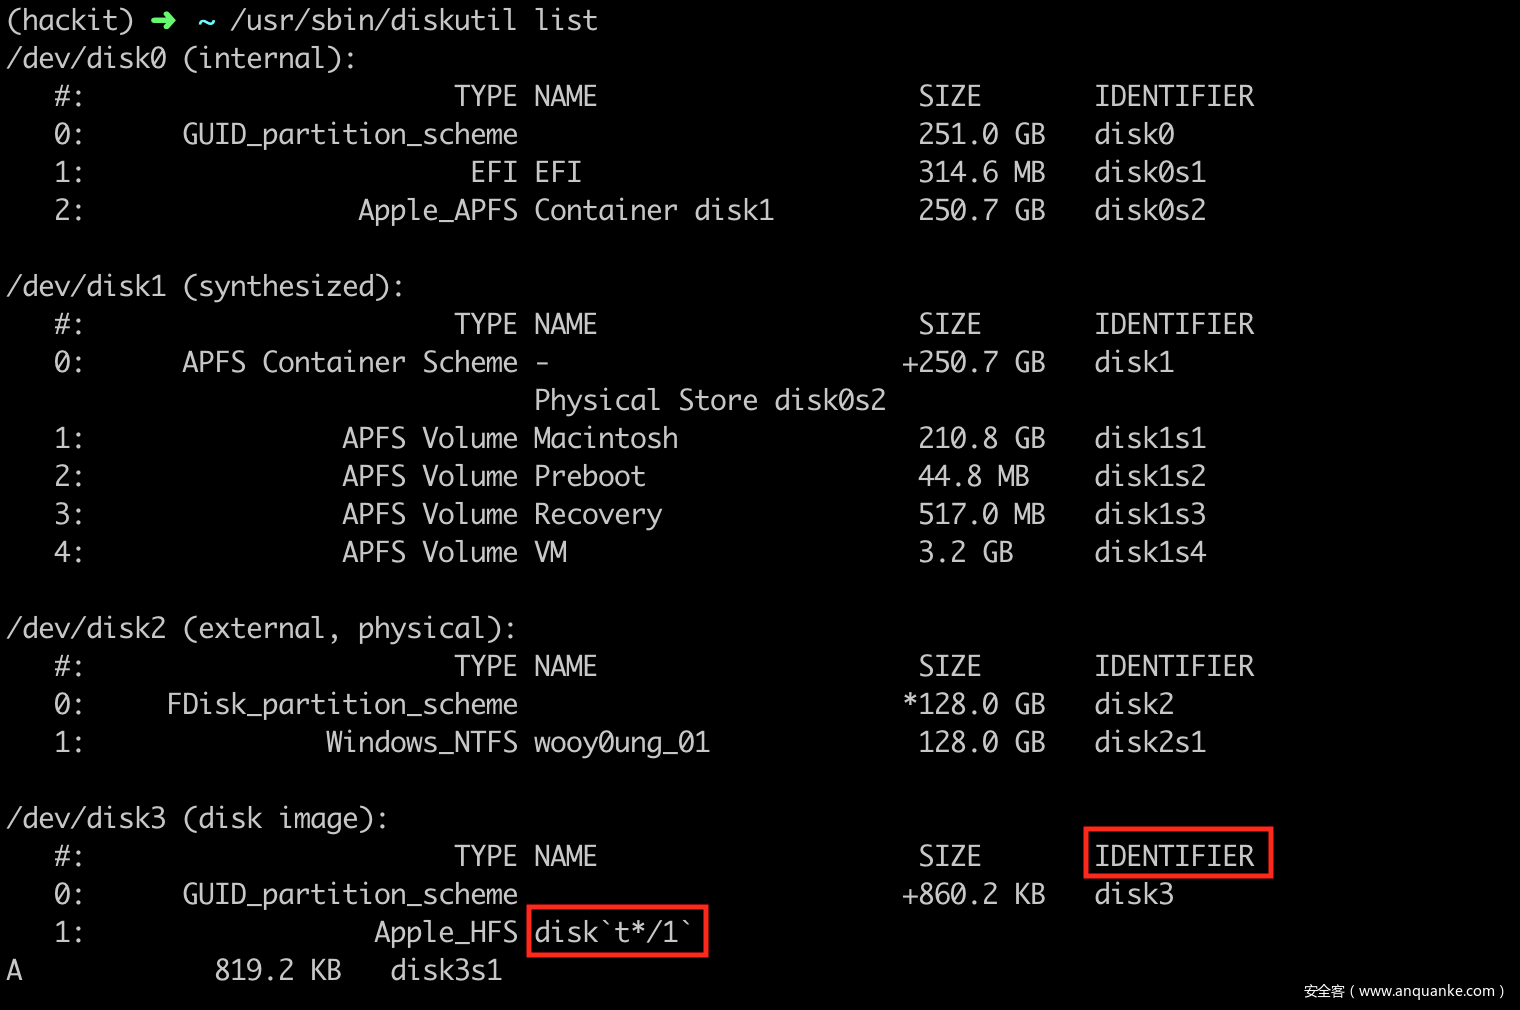The width and height of the screenshot is (1520, 1010).
Task: Click the red-boxed disk`t*/1` name
Action: pos(615,931)
